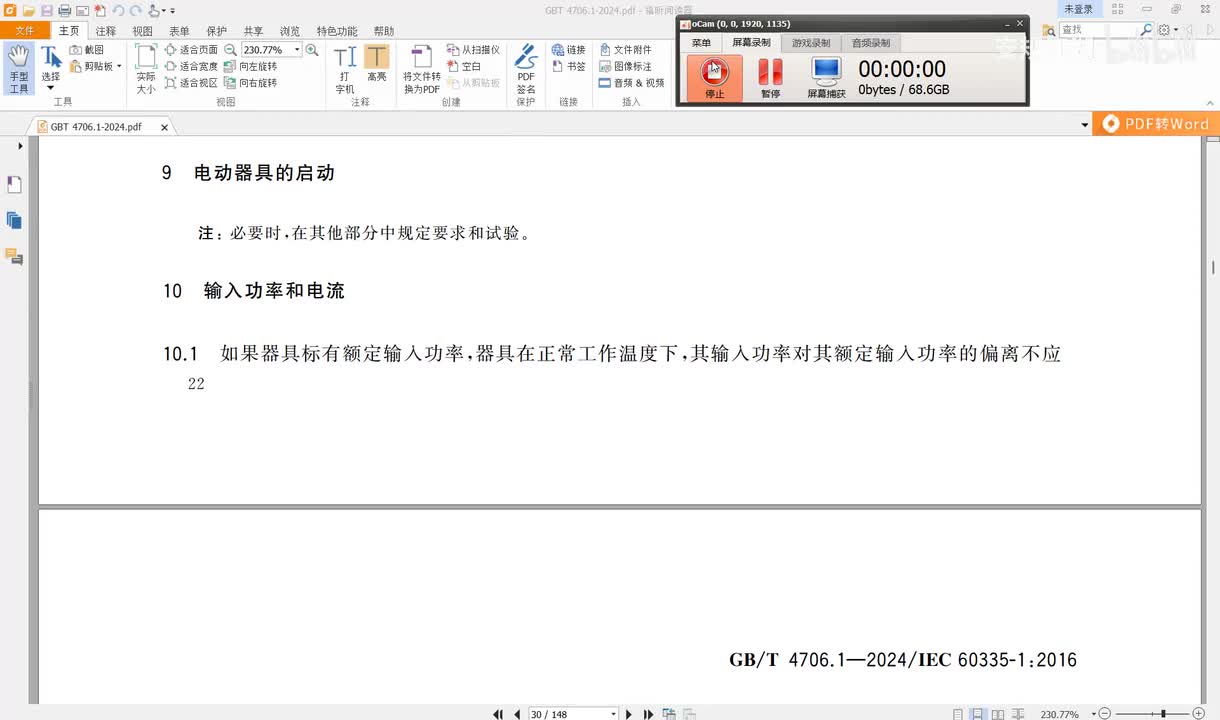The image size is (1220, 720).
Task: Enable Continuous page mode in status bar
Action: (x=976, y=714)
